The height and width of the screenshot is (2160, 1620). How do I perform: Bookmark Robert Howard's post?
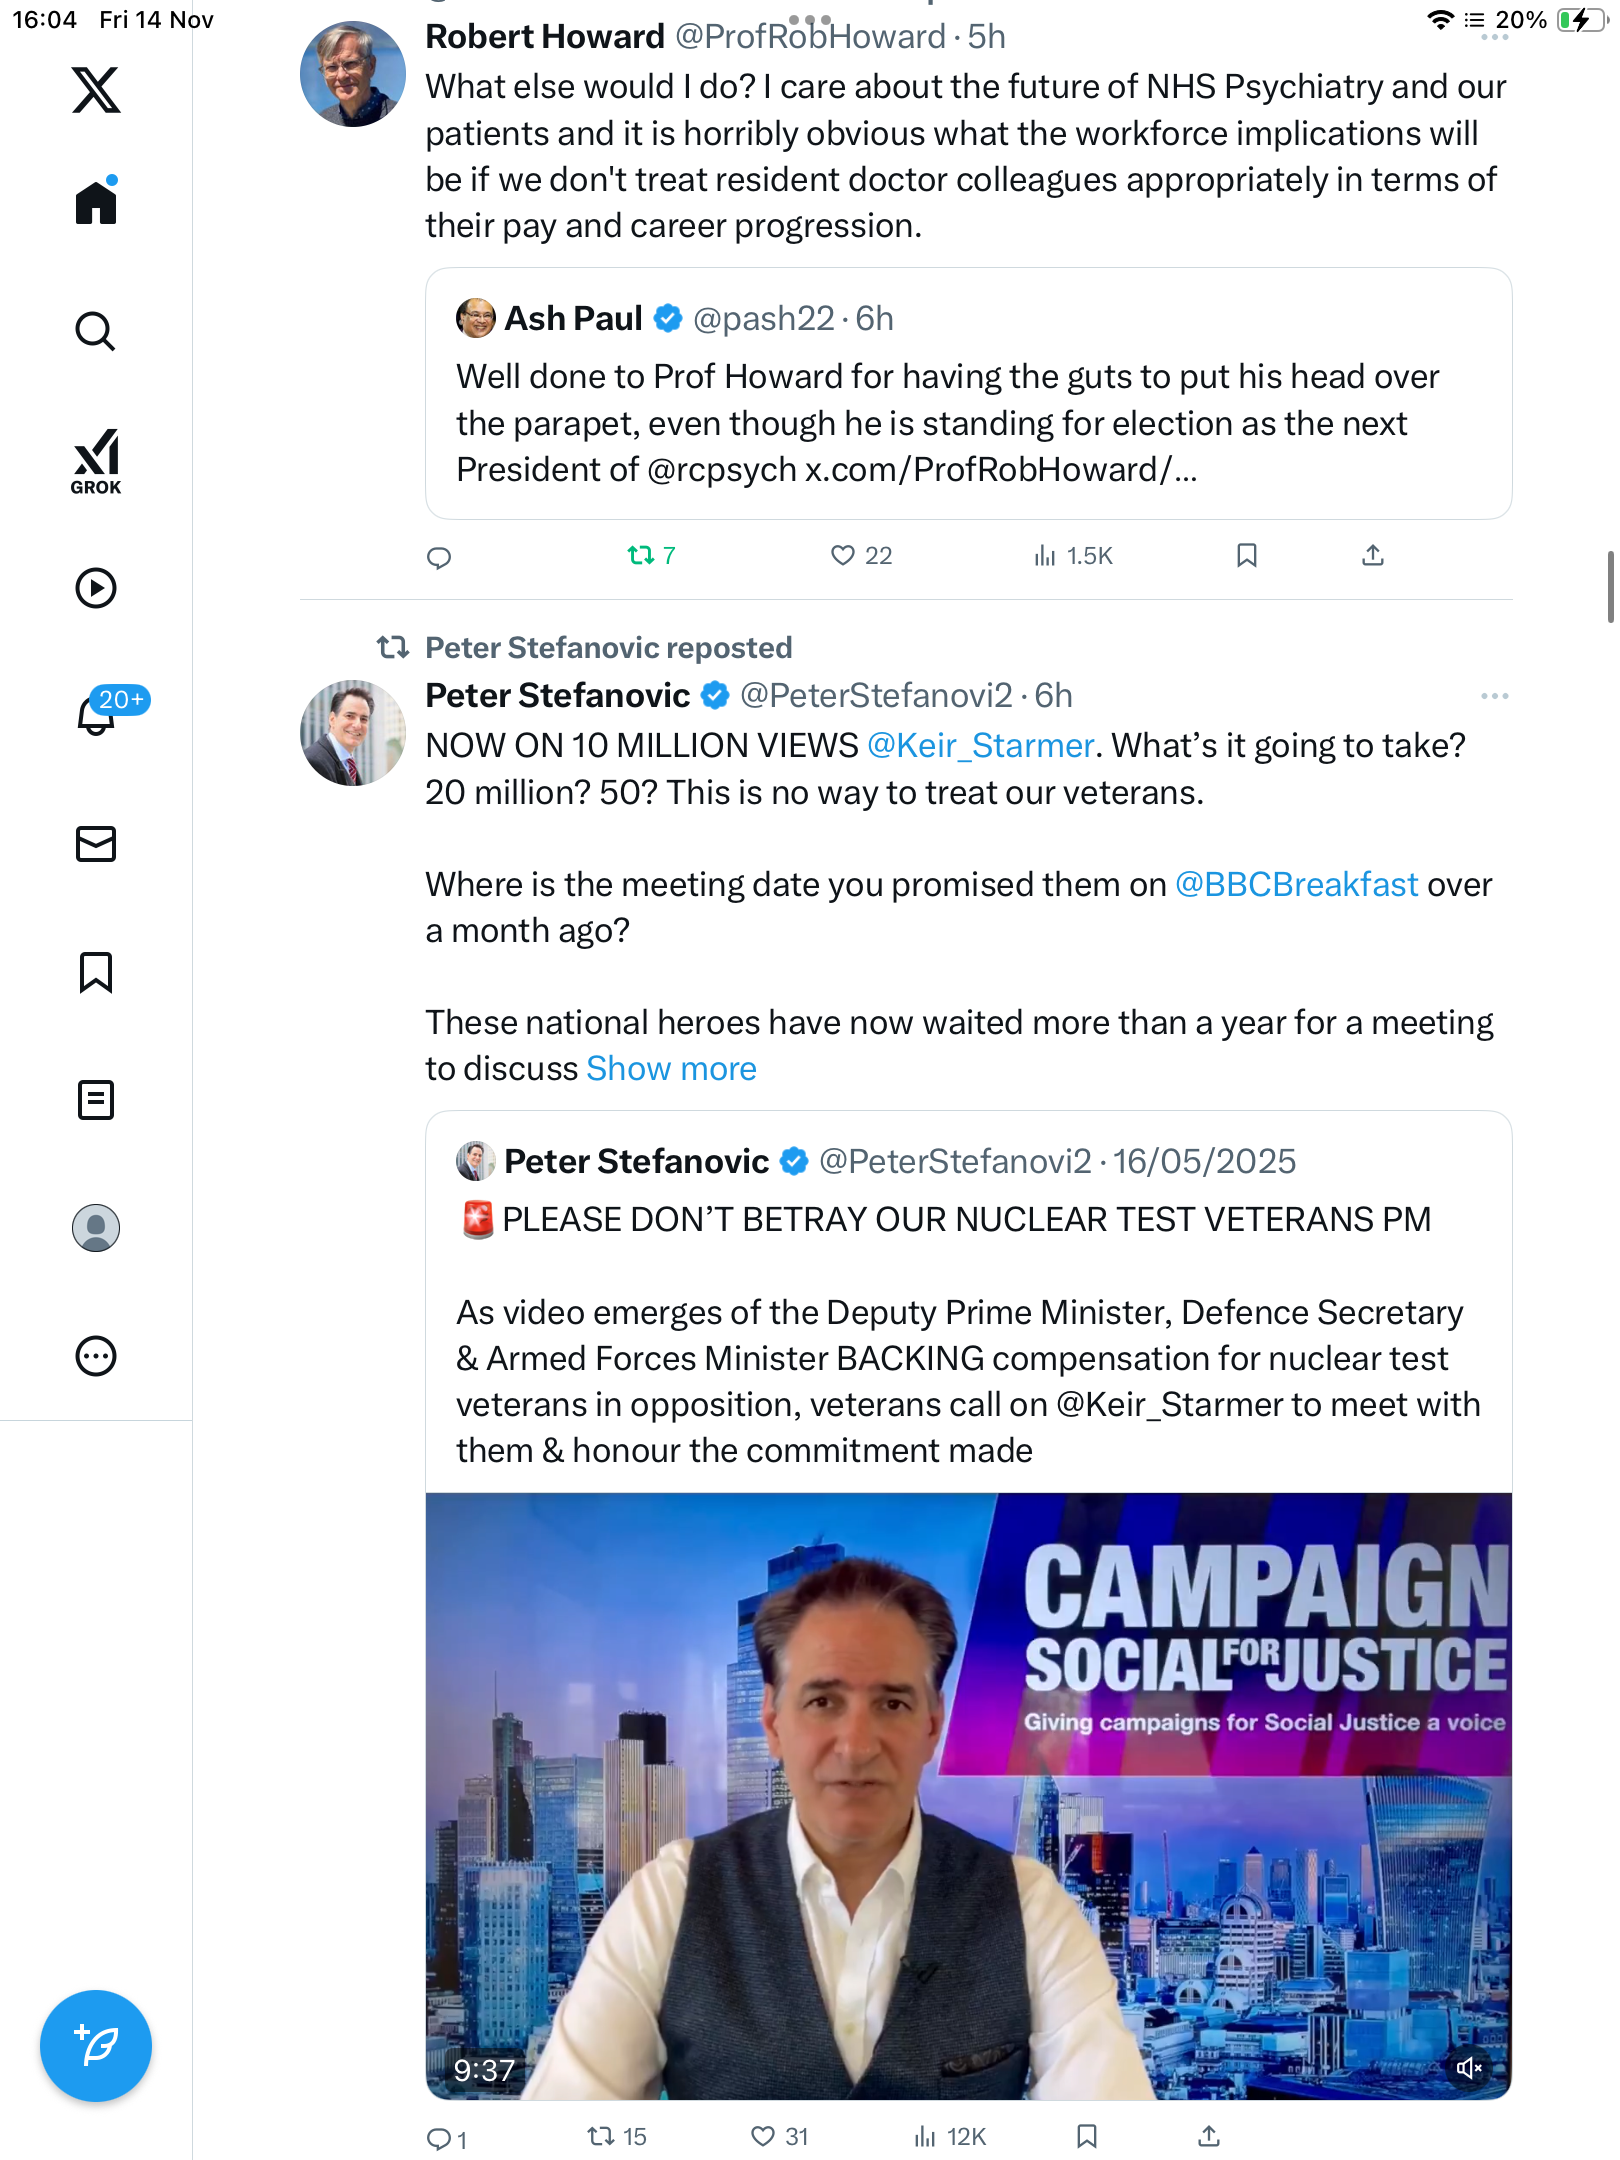pos(1246,555)
